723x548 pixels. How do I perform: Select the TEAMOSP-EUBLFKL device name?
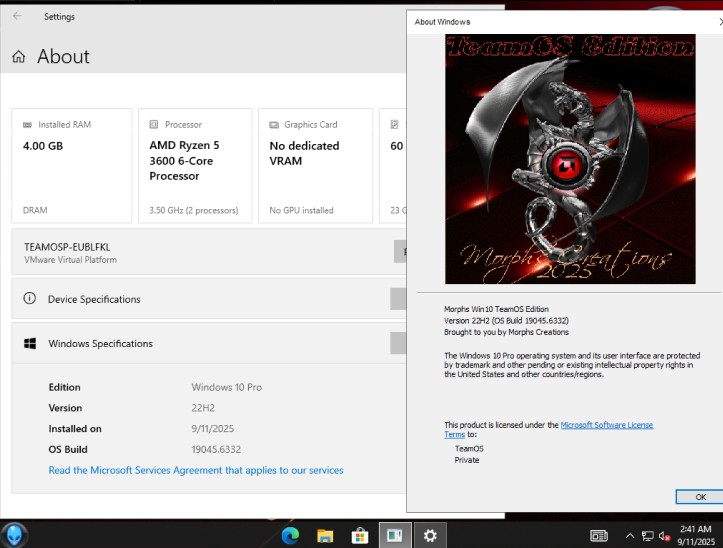pos(67,247)
